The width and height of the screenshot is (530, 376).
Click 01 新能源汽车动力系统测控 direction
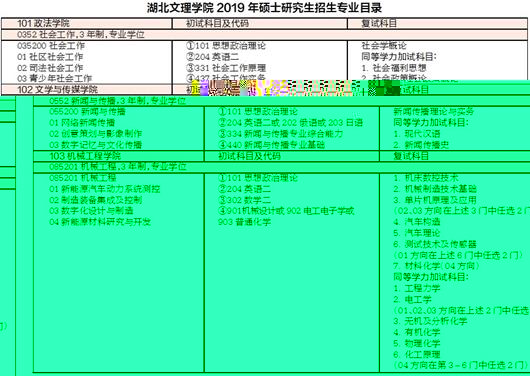coord(104,189)
